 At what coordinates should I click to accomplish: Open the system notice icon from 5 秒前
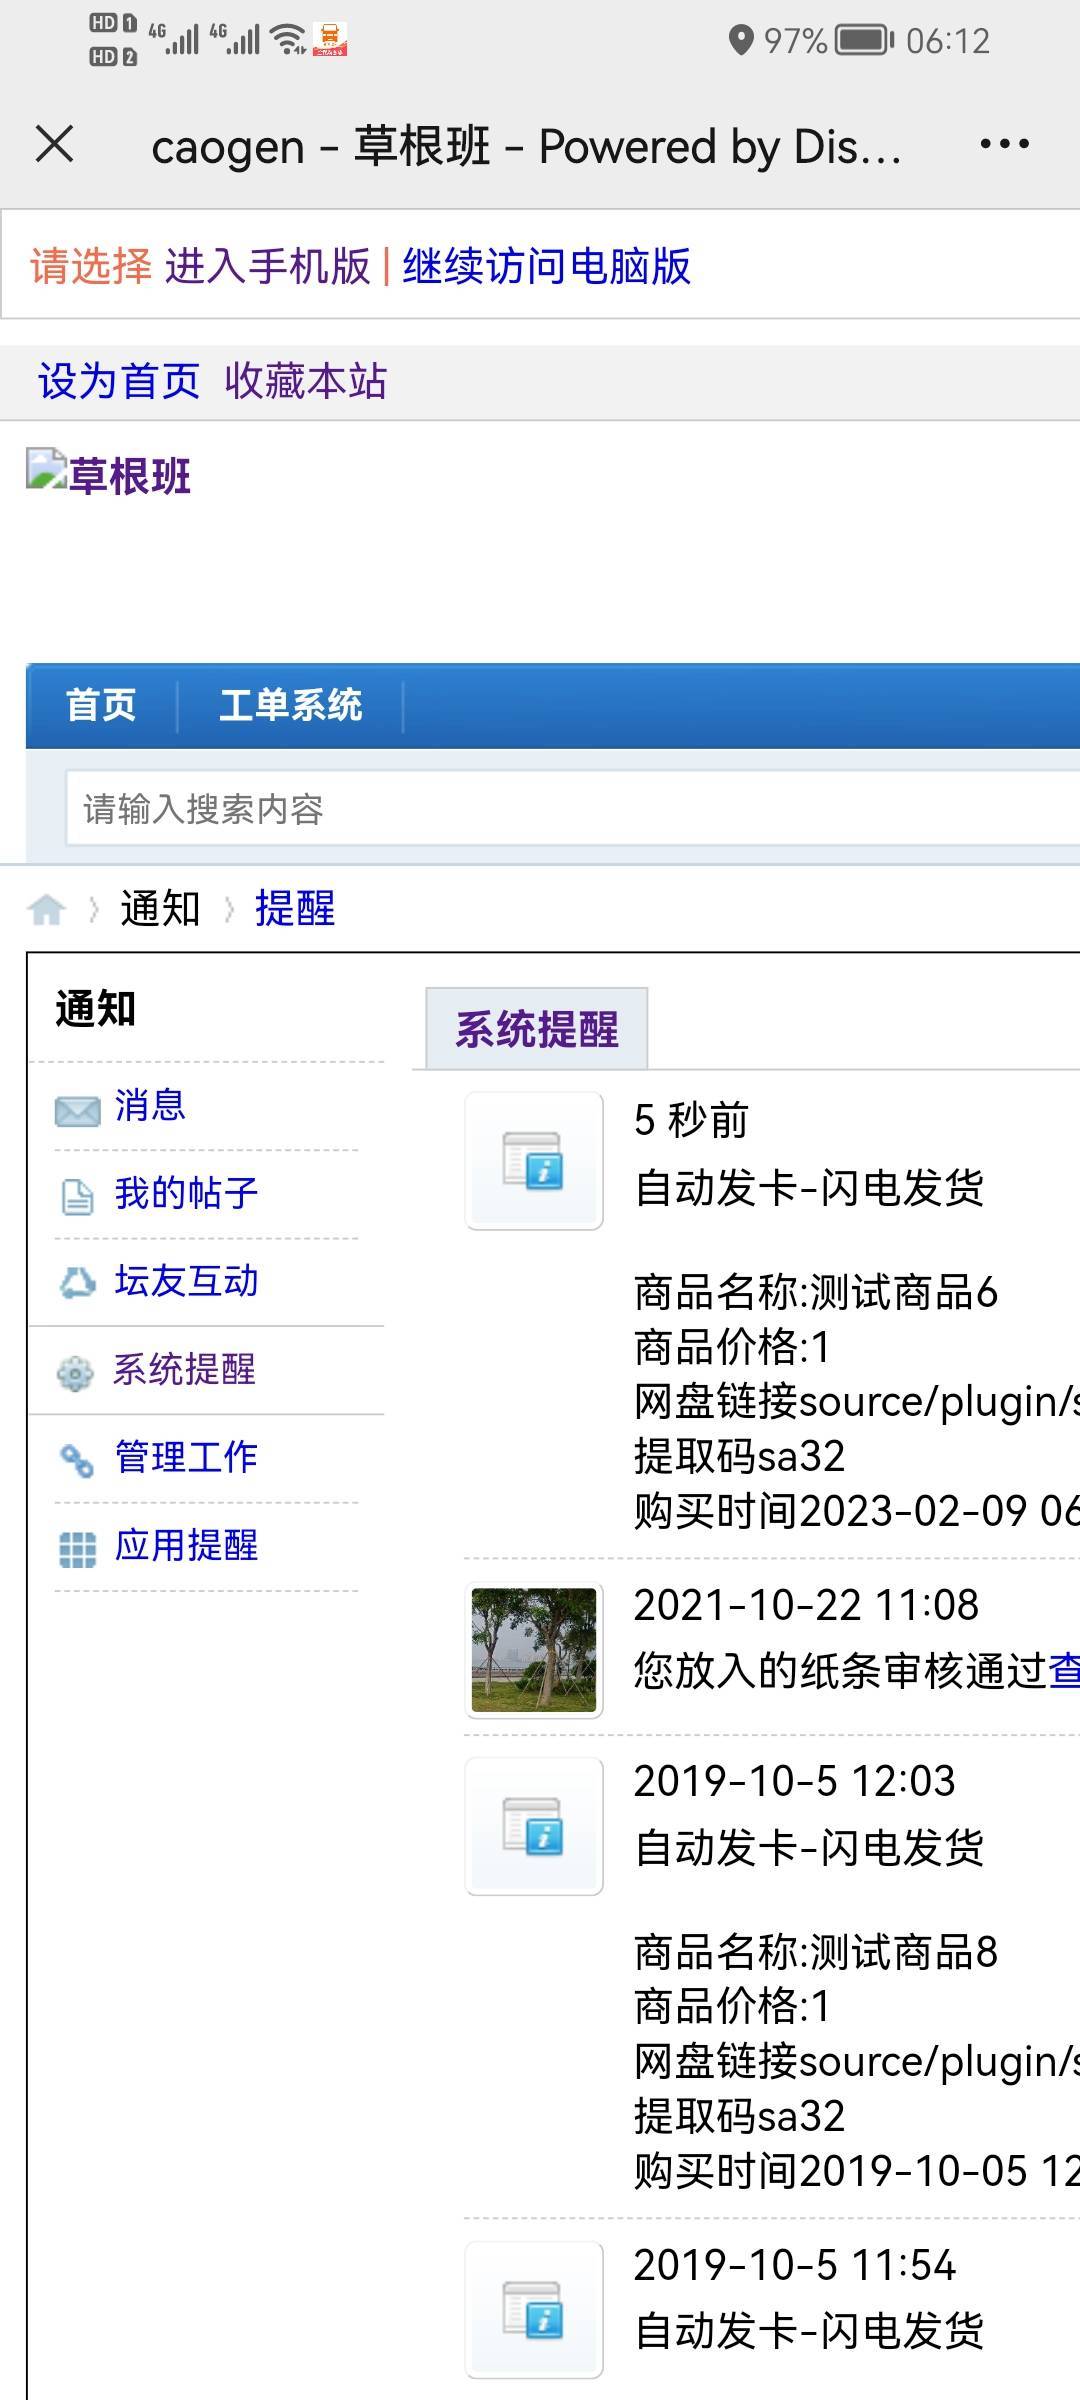tap(534, 1161)
